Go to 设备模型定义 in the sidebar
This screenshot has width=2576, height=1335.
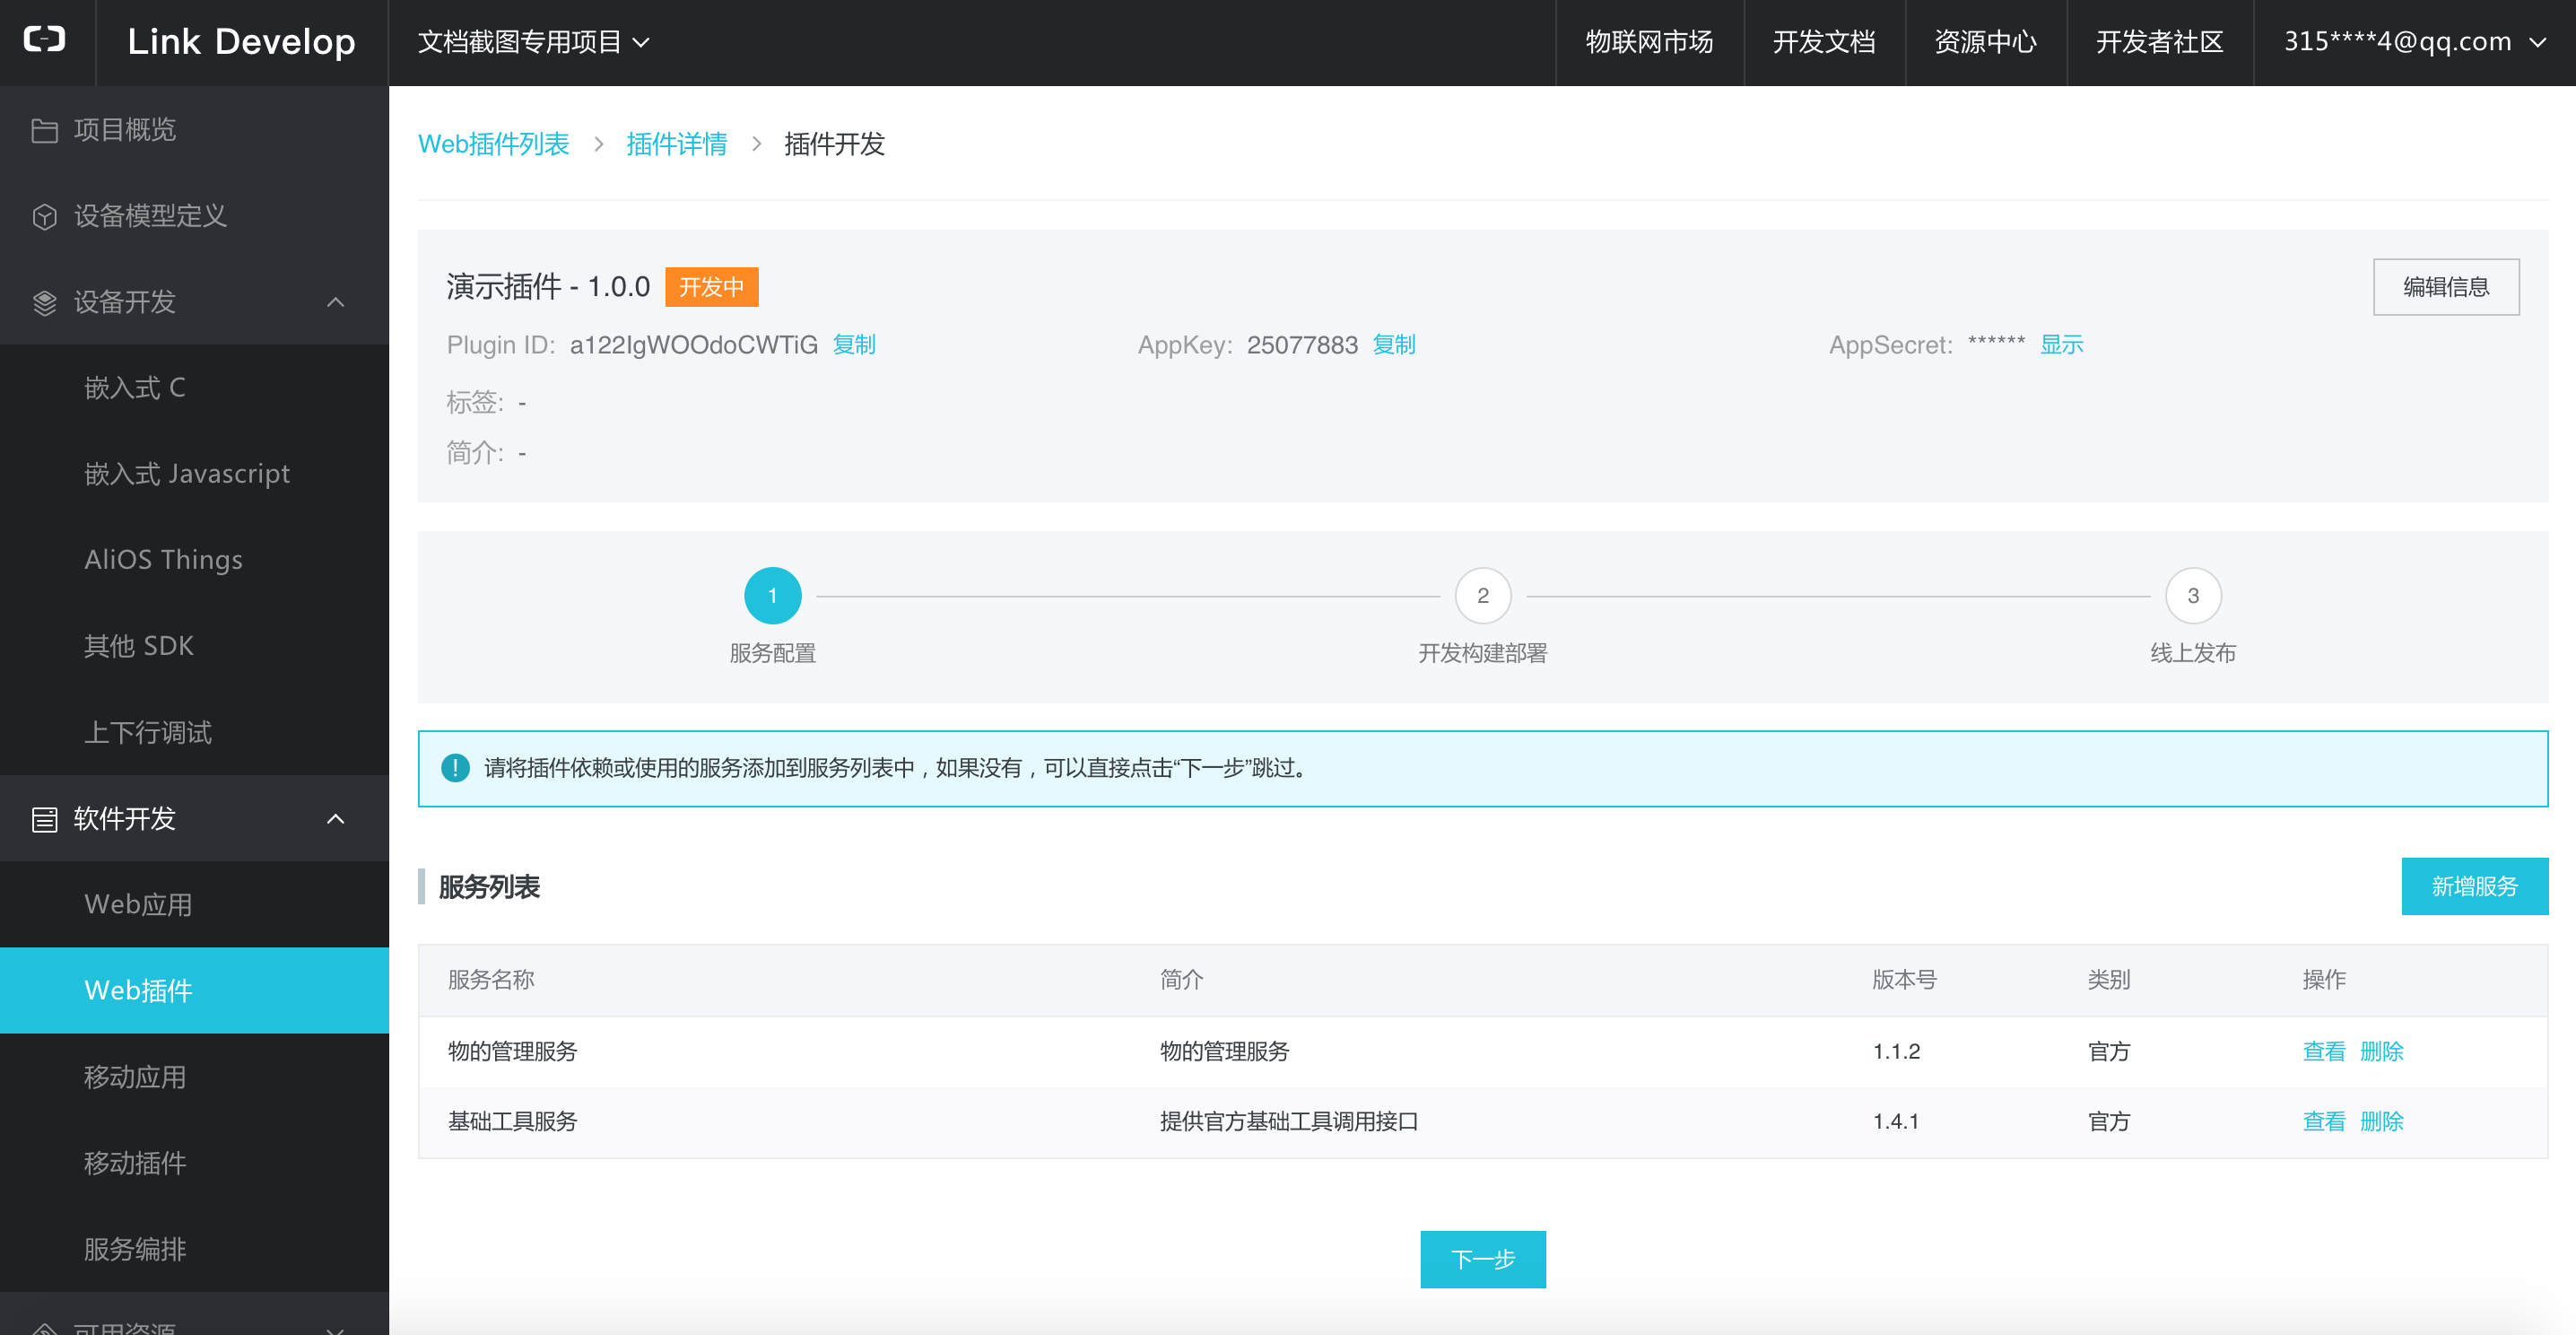194,216
